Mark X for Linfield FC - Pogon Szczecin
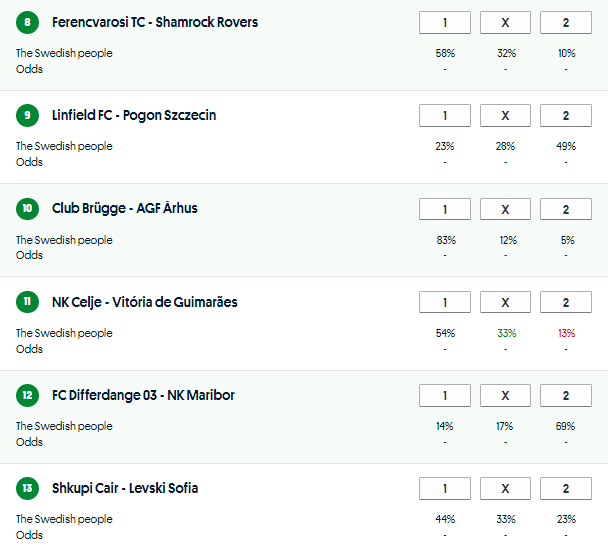The width and height of the screenshot is (608, 554). click(x=505, y=116)
